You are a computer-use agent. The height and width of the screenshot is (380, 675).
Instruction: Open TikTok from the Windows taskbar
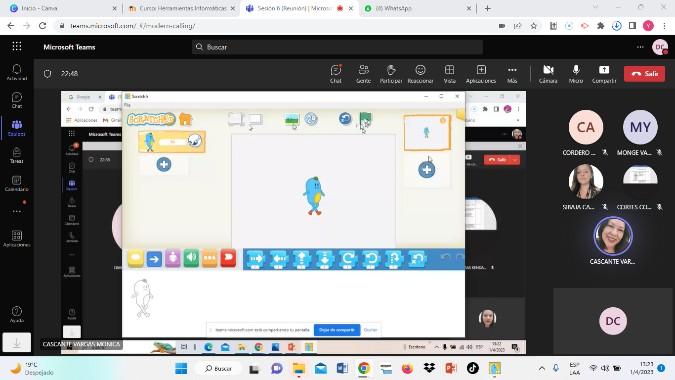point(473,368)
